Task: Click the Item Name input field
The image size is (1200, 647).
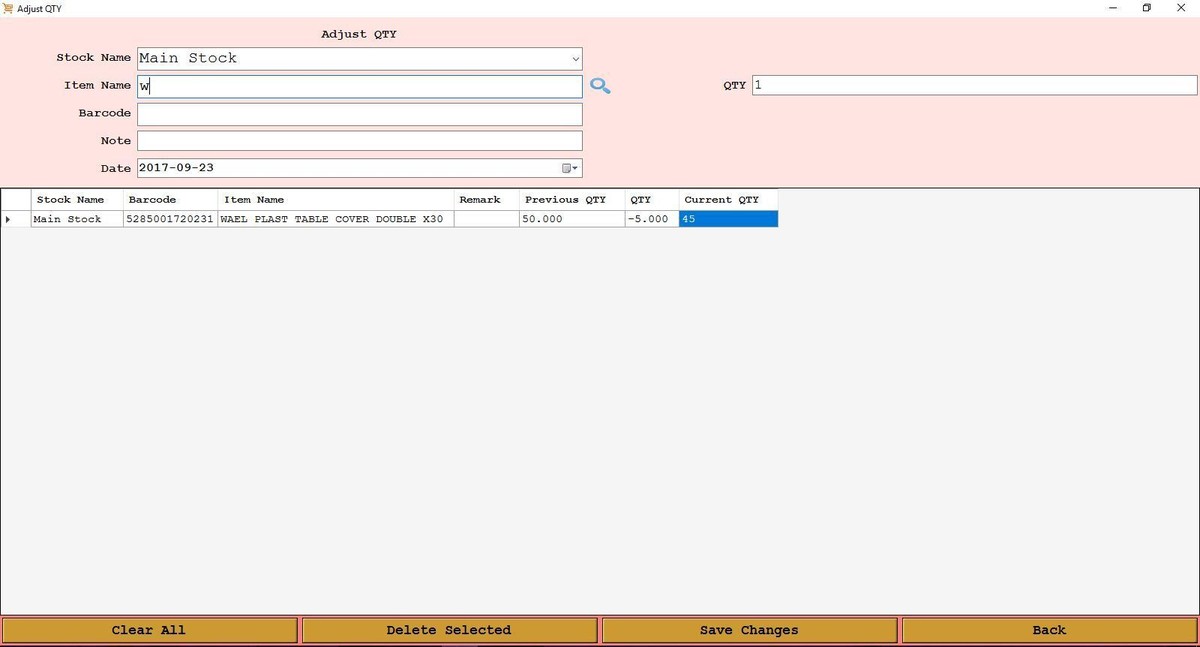Action: (359, 86)
